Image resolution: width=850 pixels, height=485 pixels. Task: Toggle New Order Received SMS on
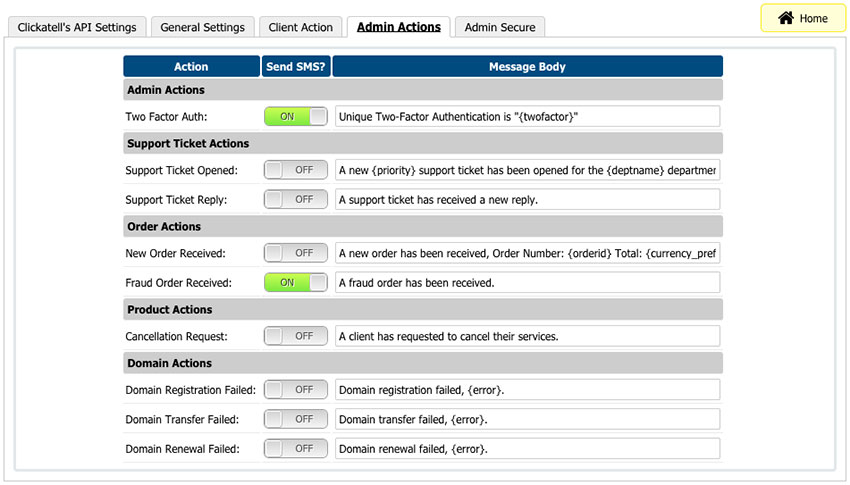(x=295, y=253)
